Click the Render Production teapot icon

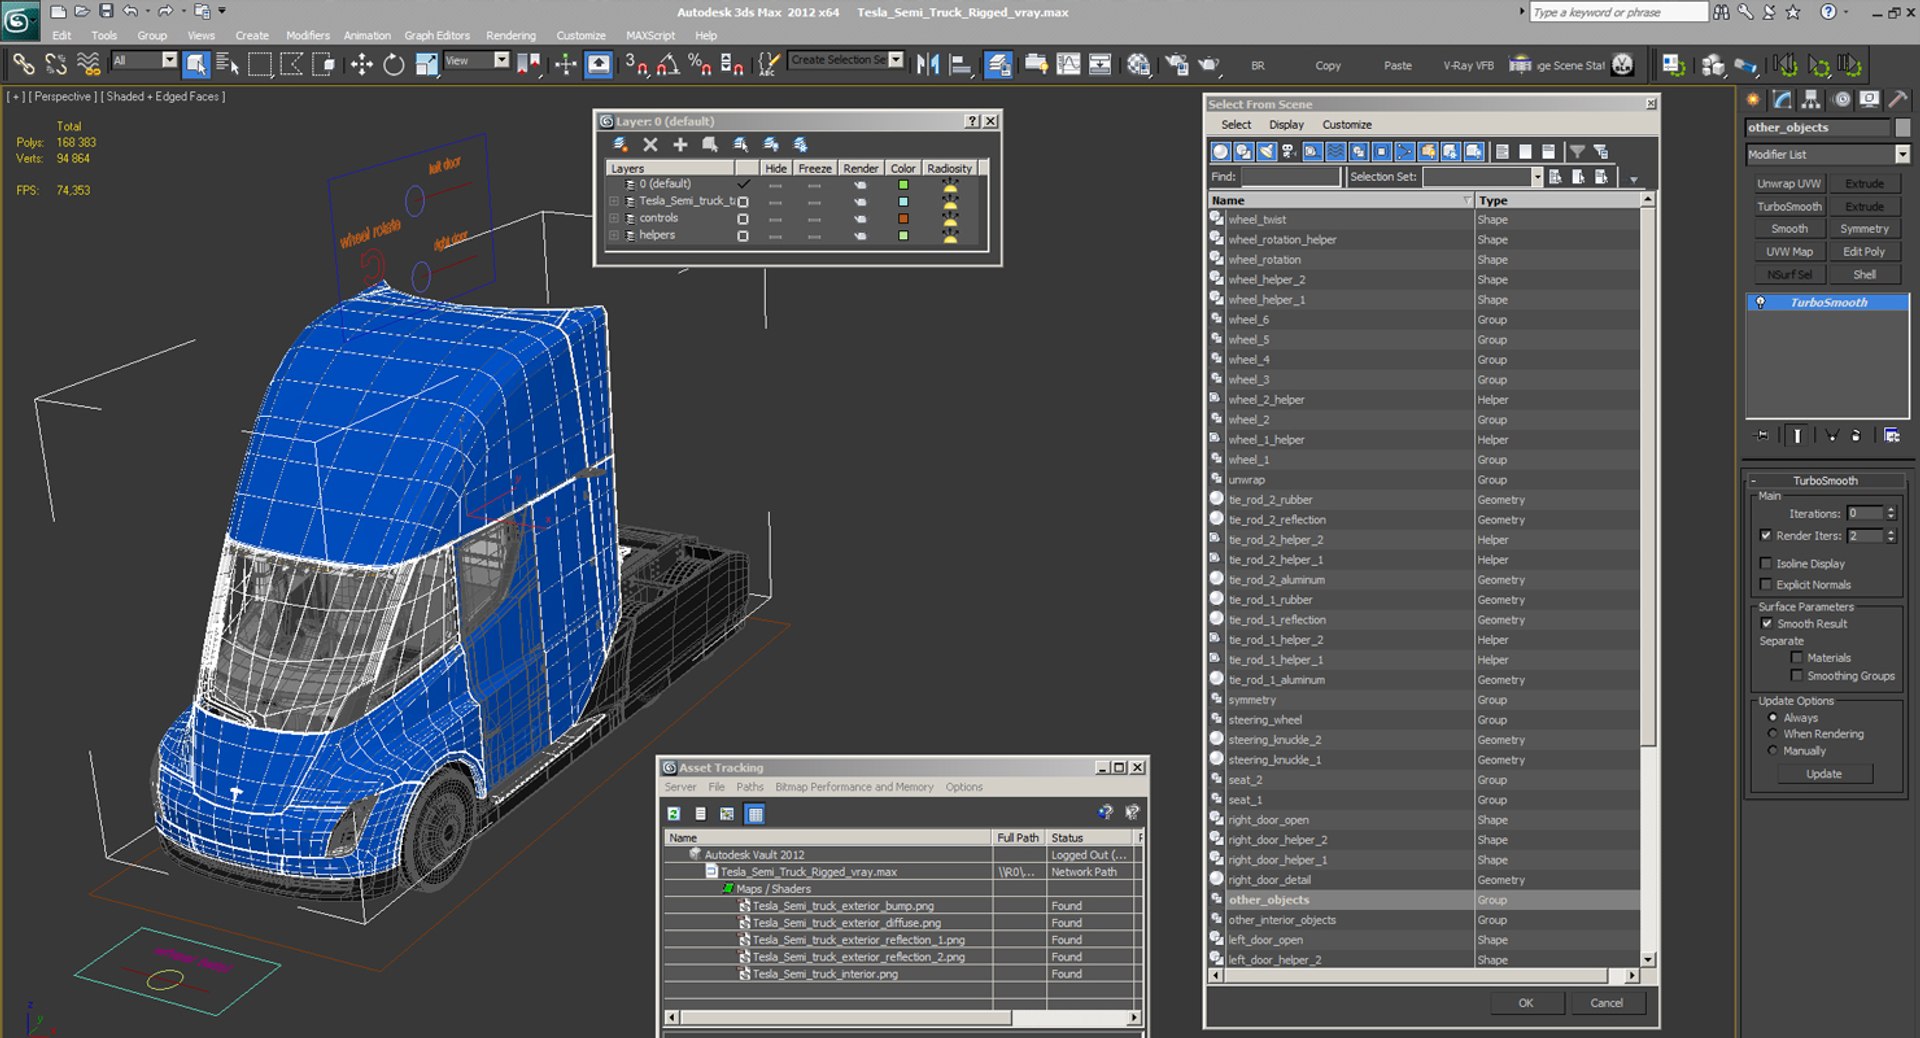(x=1209, y=65)
